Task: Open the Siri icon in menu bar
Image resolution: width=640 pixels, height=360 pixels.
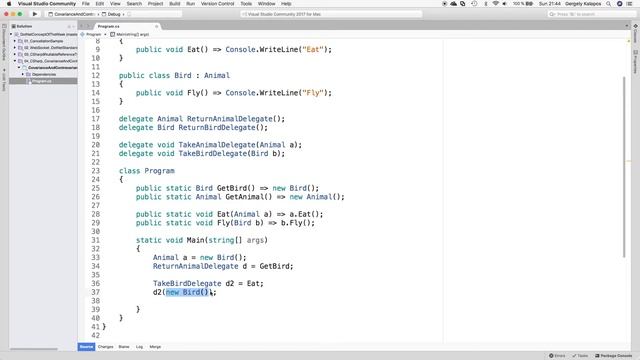Action: (x=620, y=4)
